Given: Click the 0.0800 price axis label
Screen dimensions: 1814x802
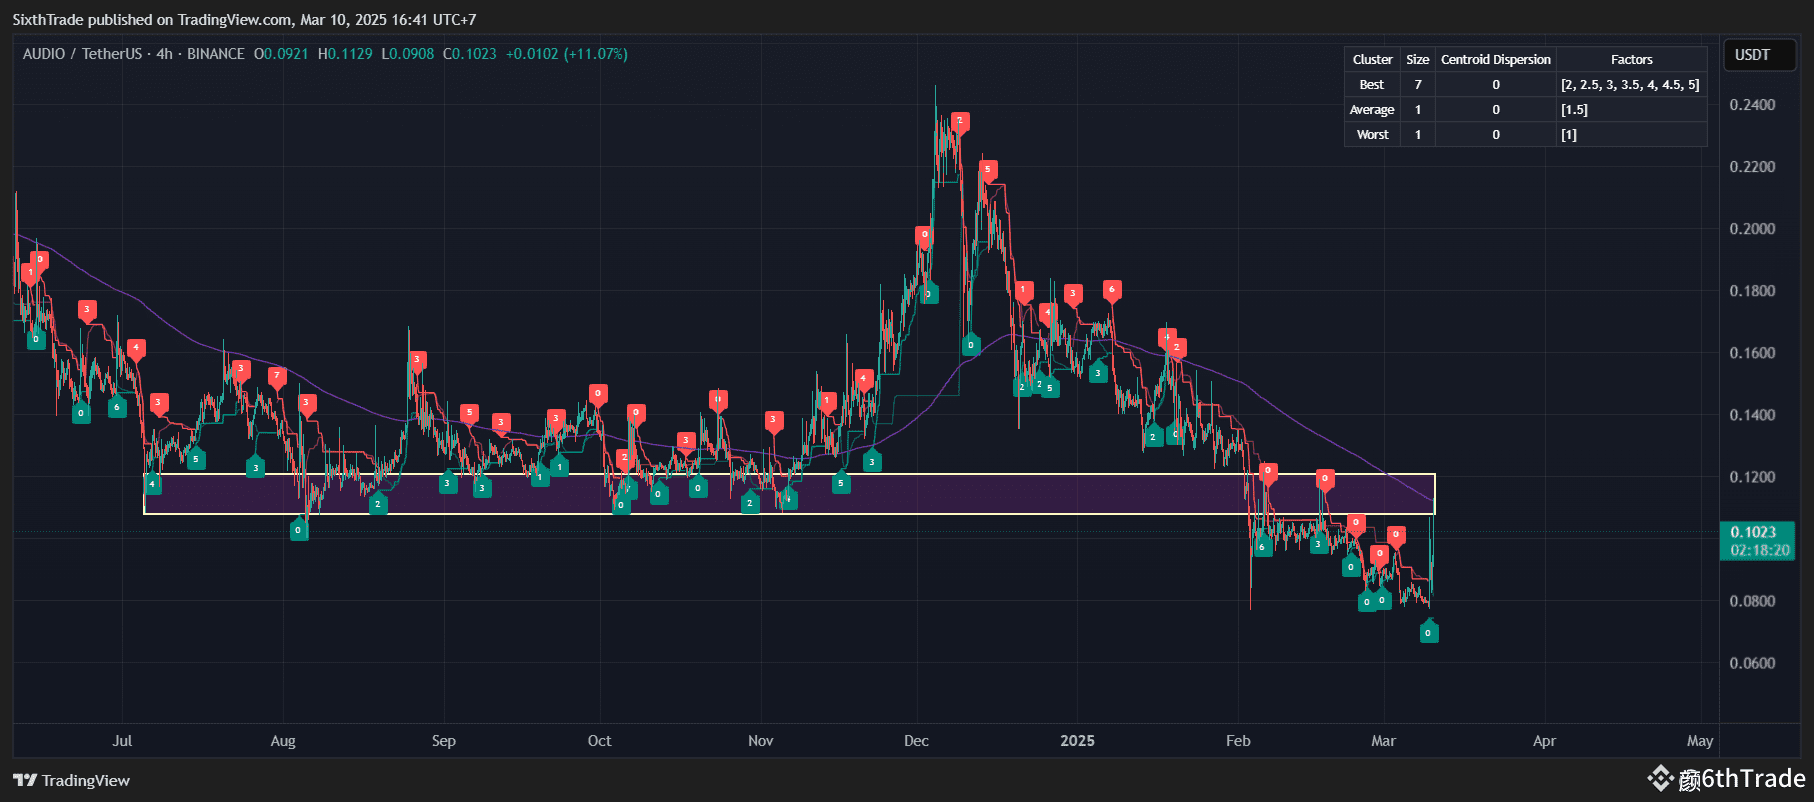Looking at the screenshot, I should (x=1753, y=601).
